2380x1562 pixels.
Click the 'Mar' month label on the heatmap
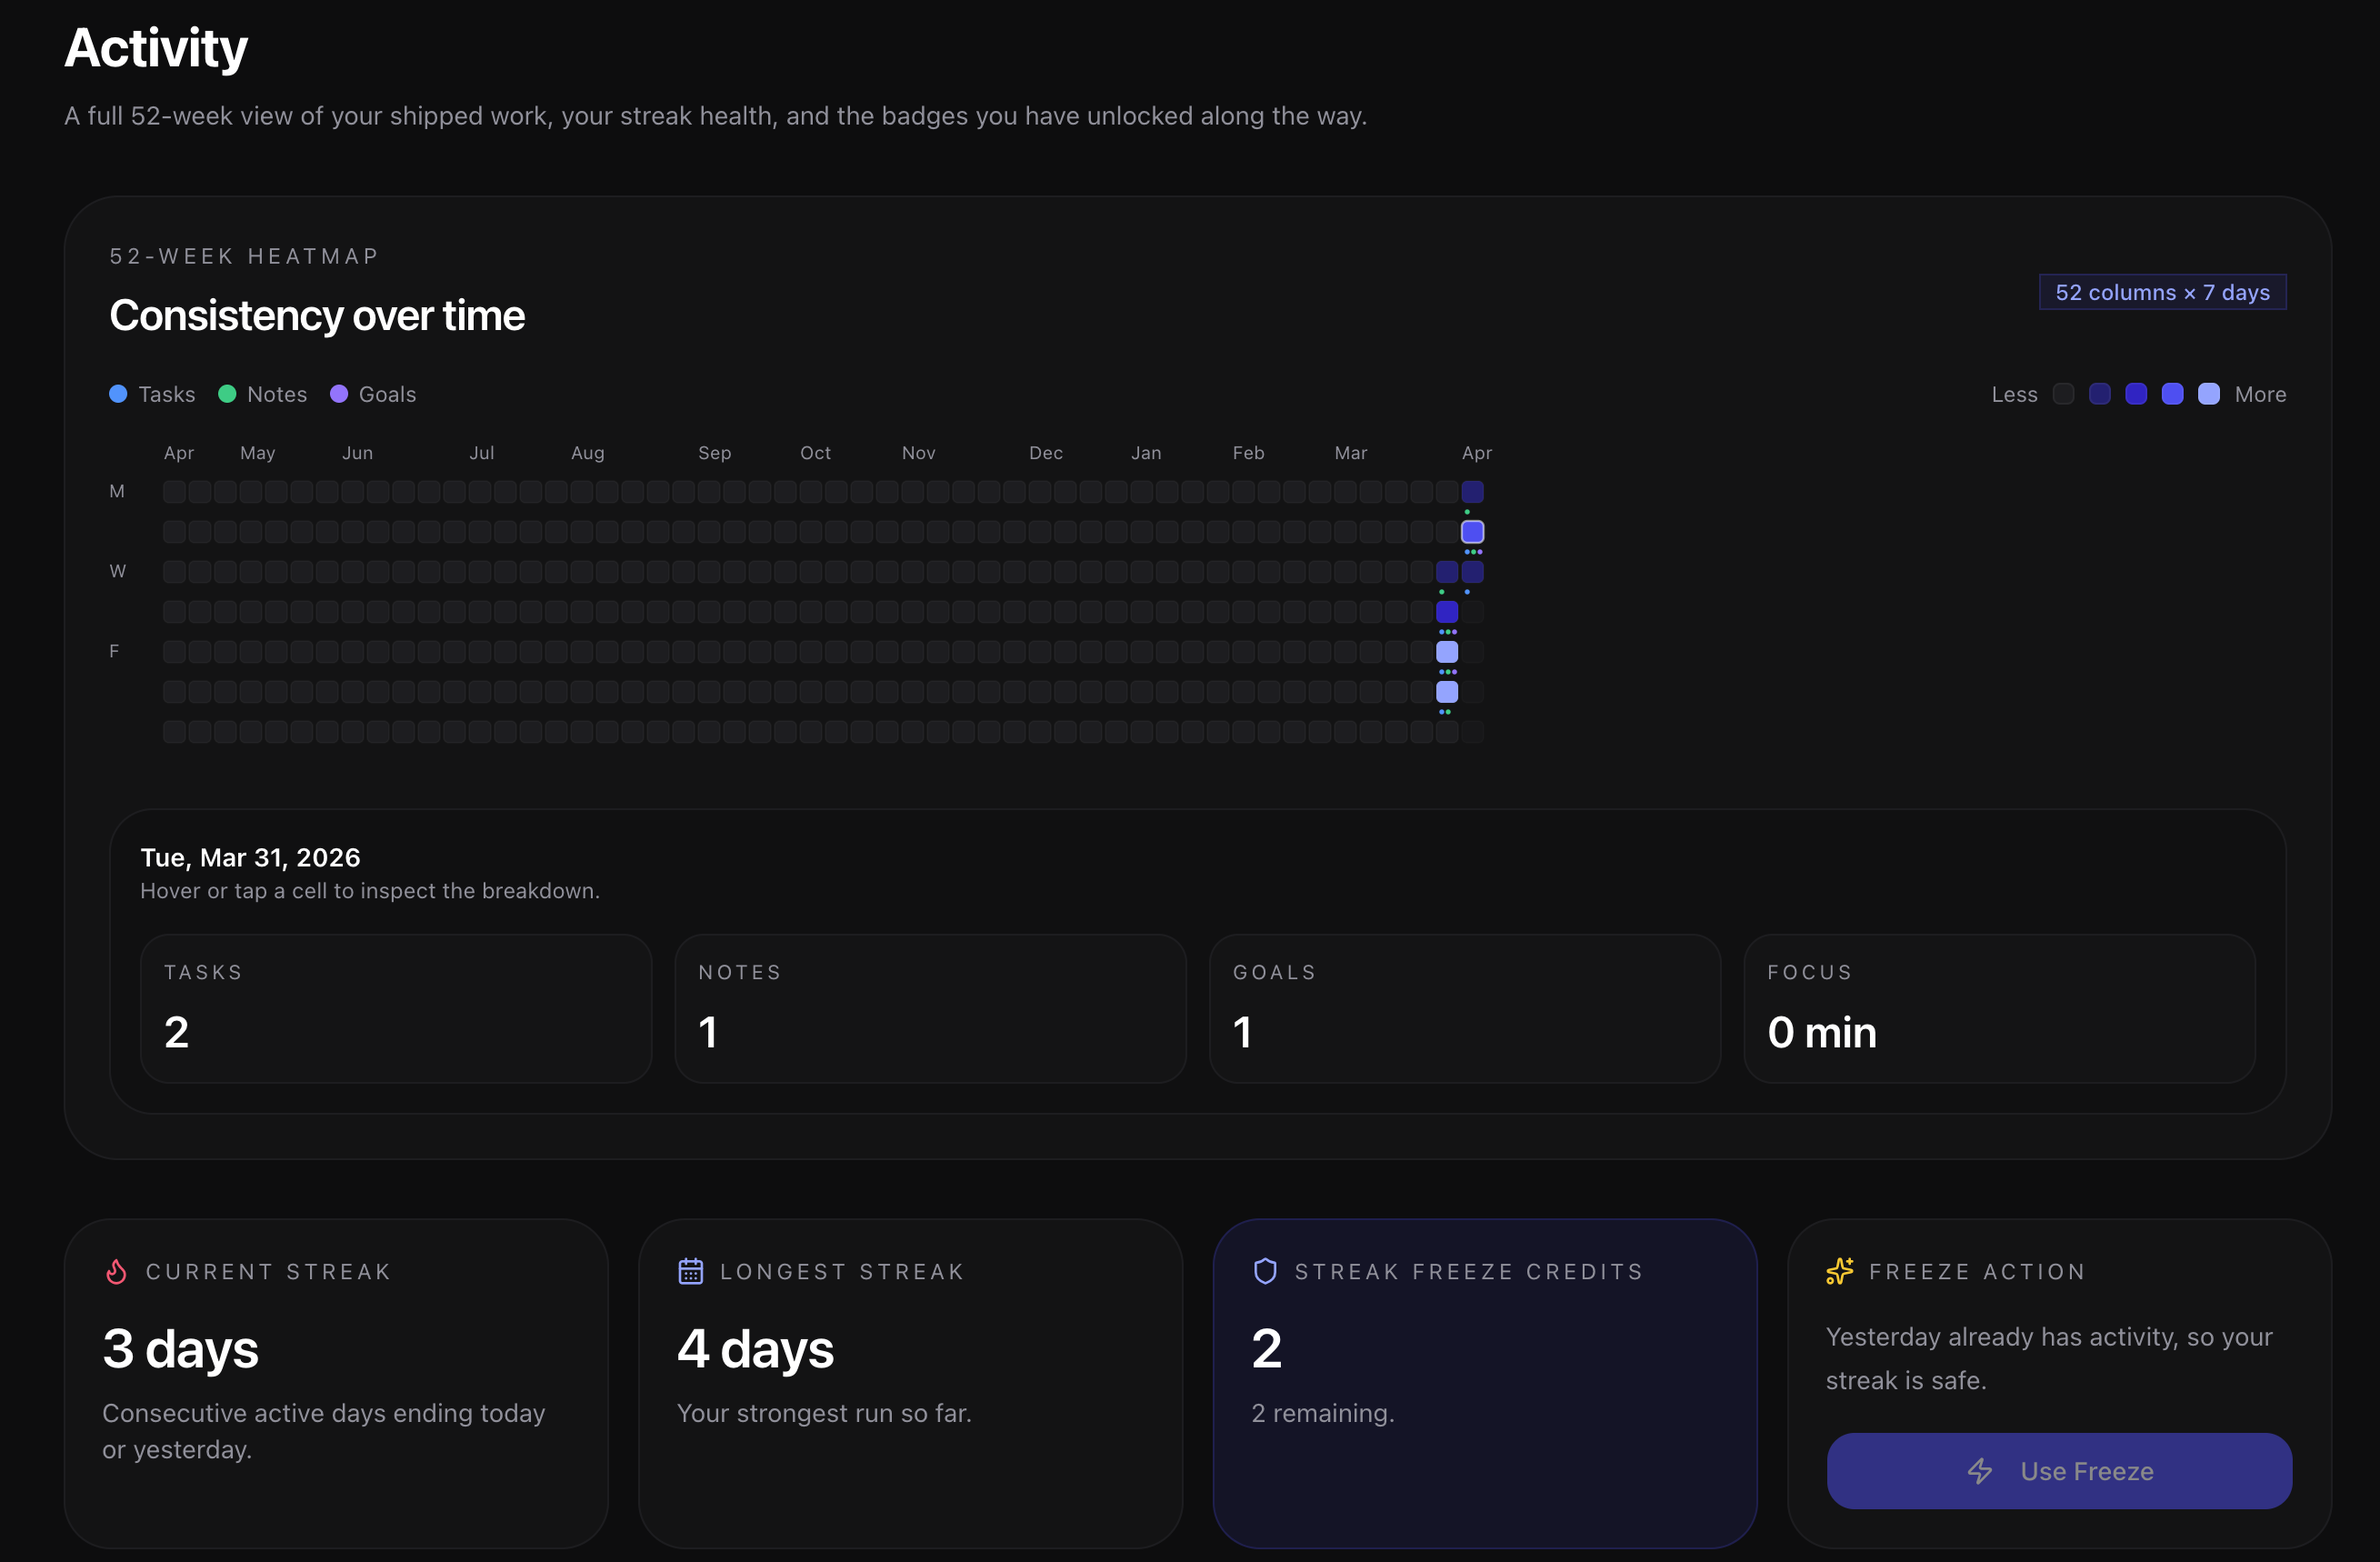pyautogui.click(x=1351, y=453)
